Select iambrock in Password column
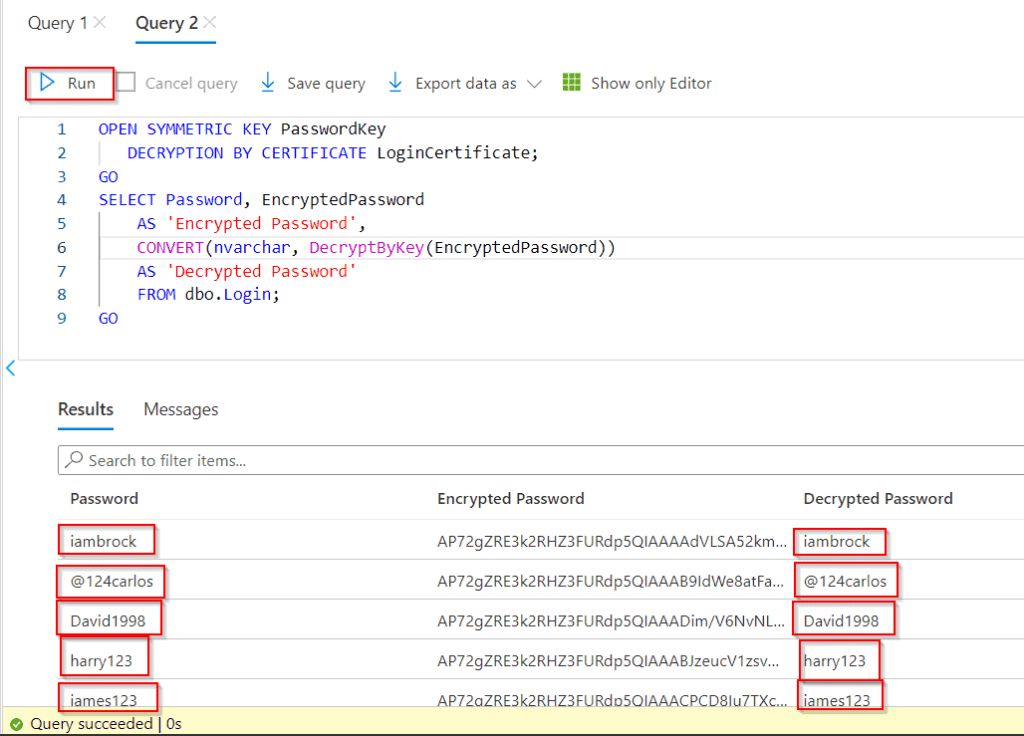Image resolution: width=1024 pixels, height=736 pixels. coord(103,541)
